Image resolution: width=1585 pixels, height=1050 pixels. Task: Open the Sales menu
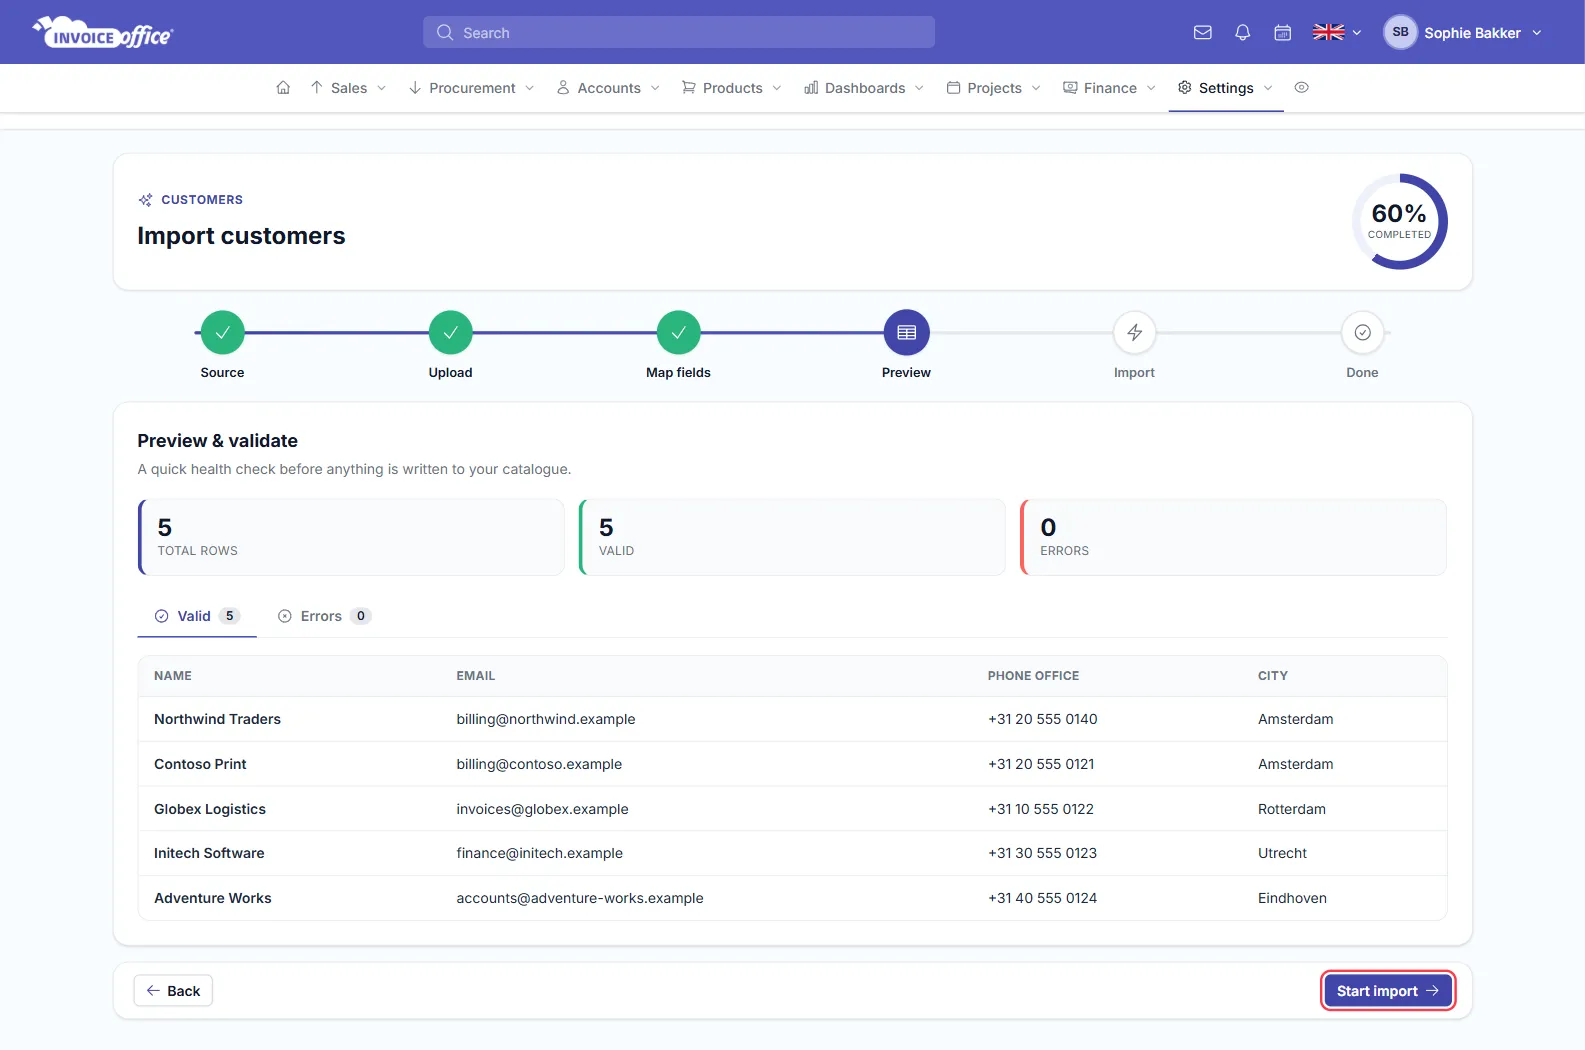point(349,88)
